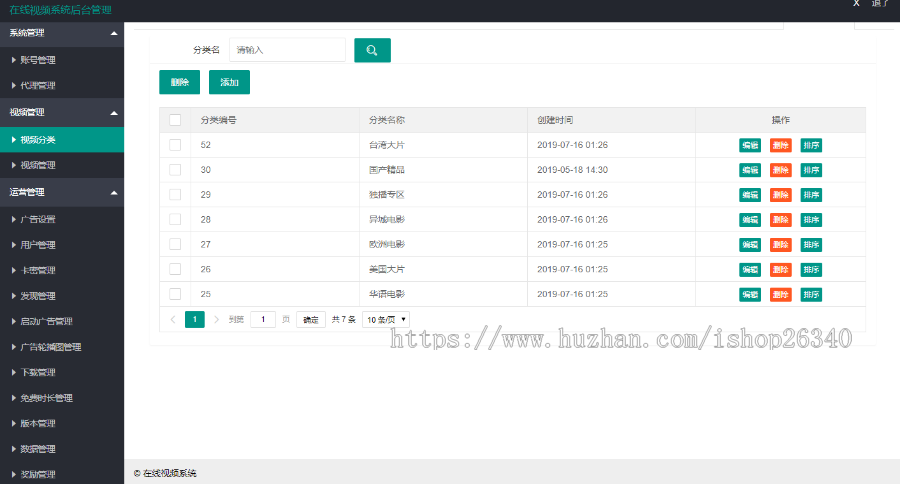This screenshot has width=900, height=484.
Task: Click 排序 for row 26
Action: (811, 269)
